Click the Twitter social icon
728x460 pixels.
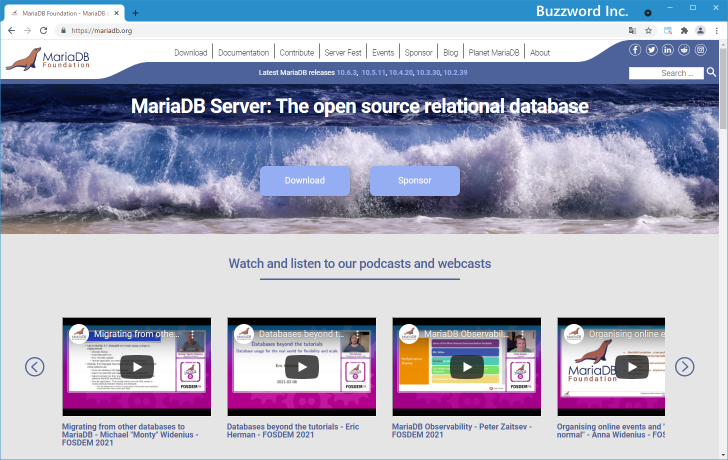[x=651, y=50]
